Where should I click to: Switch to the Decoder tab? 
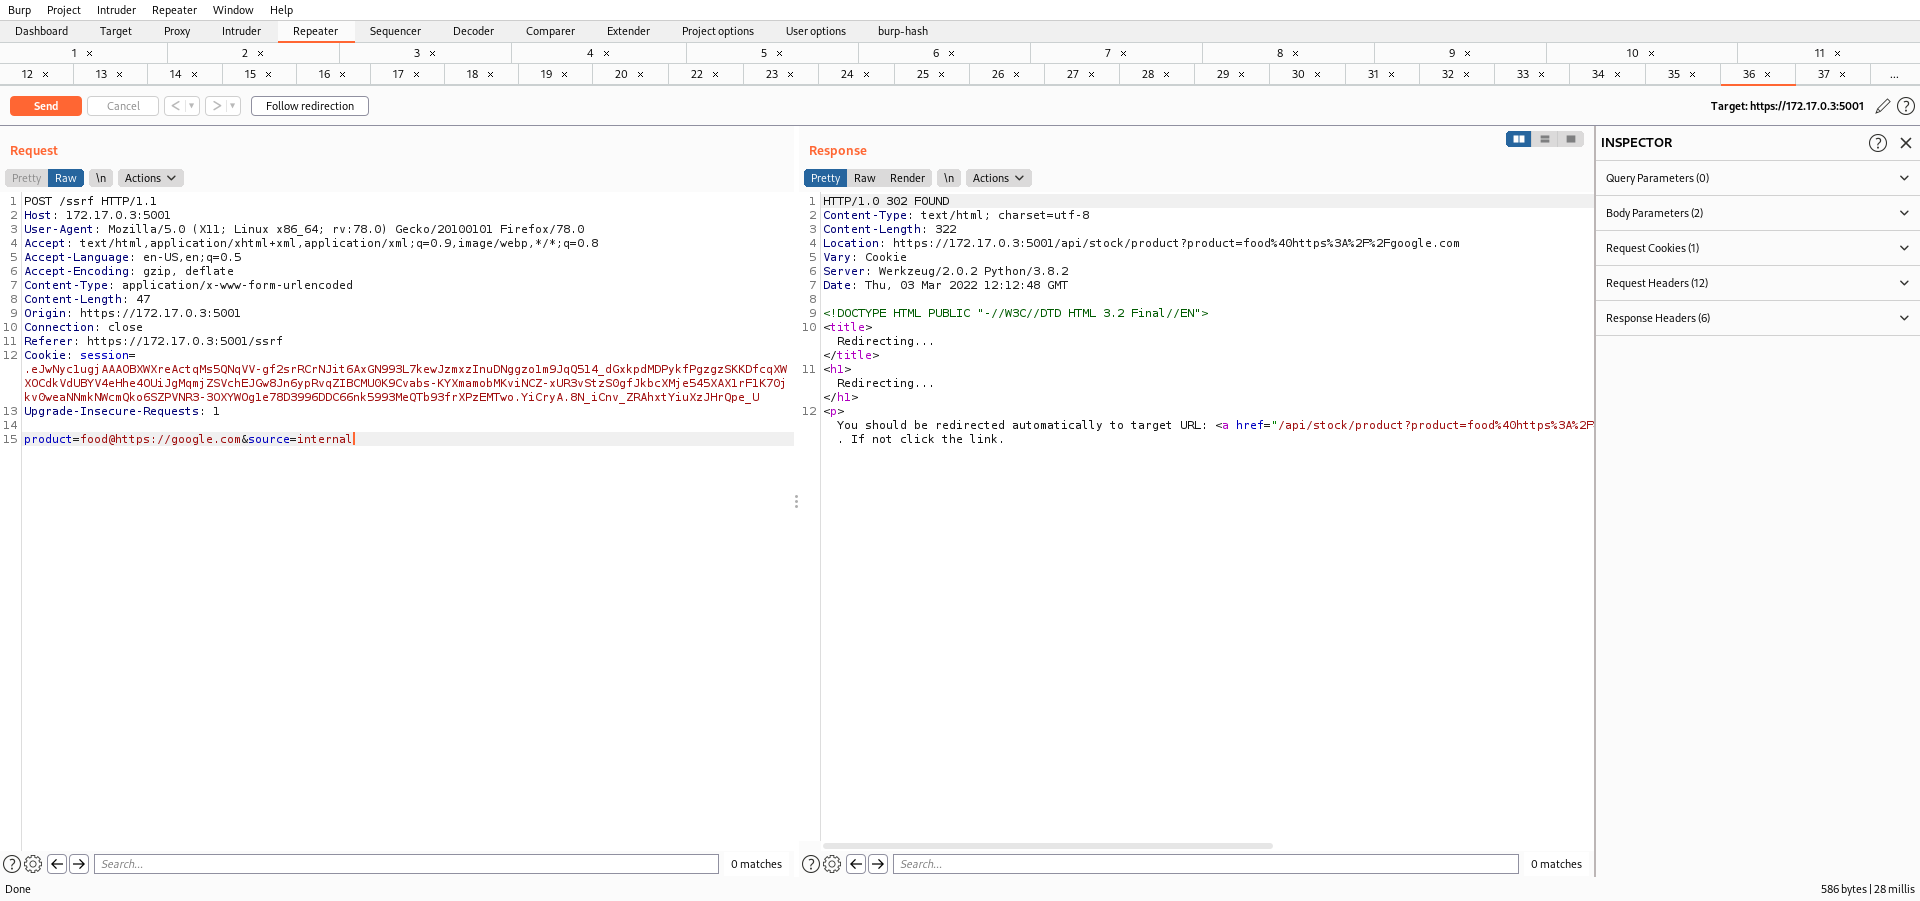[473, 31]
